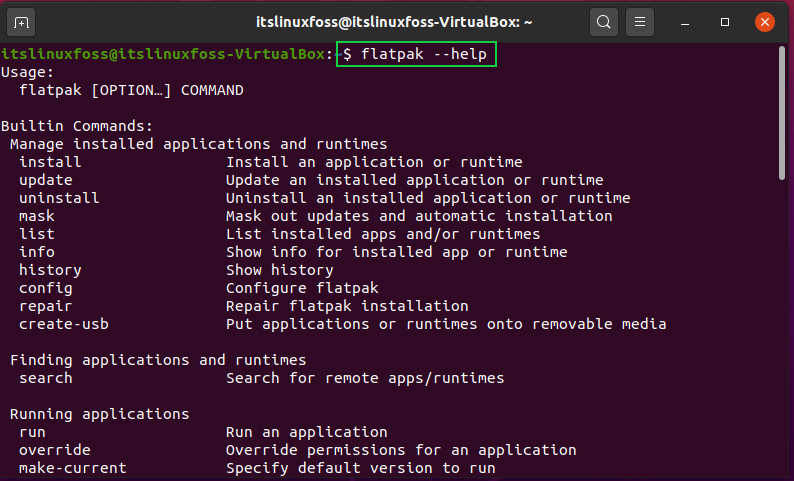Click the 'create-usb' command name

click(64, 324)
